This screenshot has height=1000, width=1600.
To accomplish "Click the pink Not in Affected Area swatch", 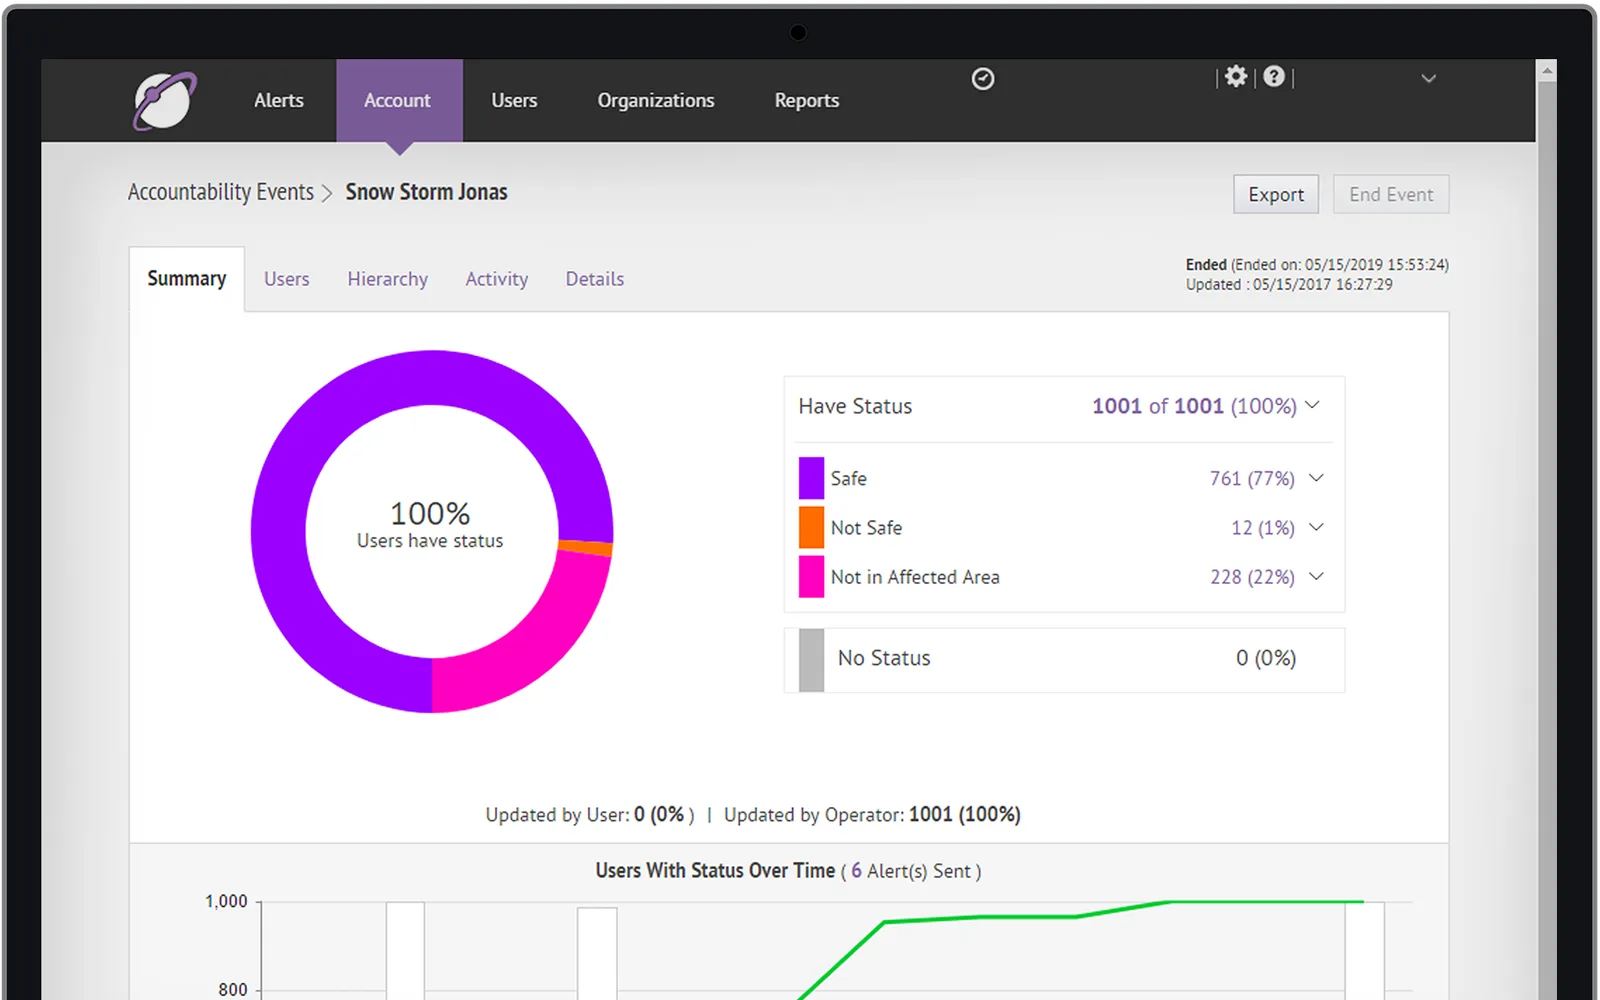I will (811, 576).
